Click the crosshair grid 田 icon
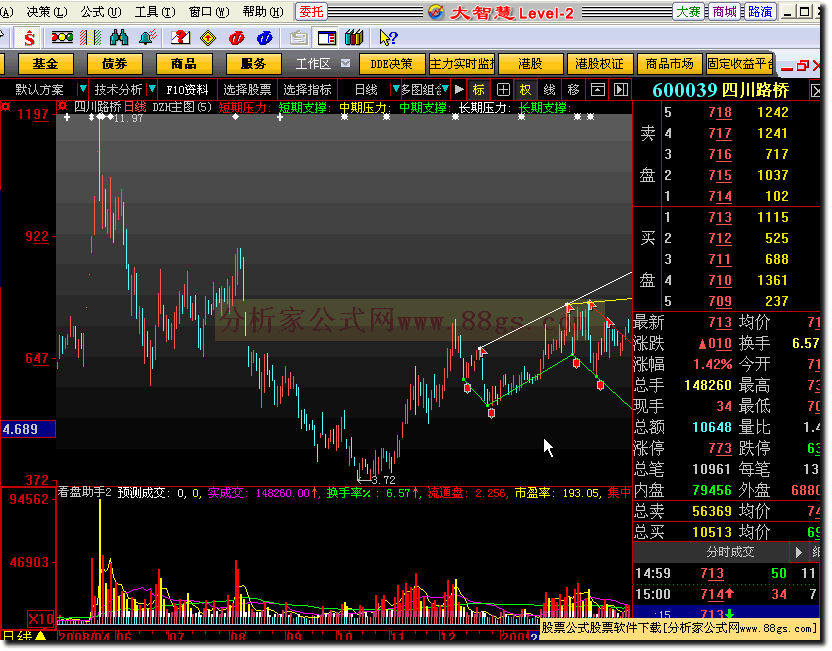The height and width of the screenshot is (651, 832). pos(503,90)
